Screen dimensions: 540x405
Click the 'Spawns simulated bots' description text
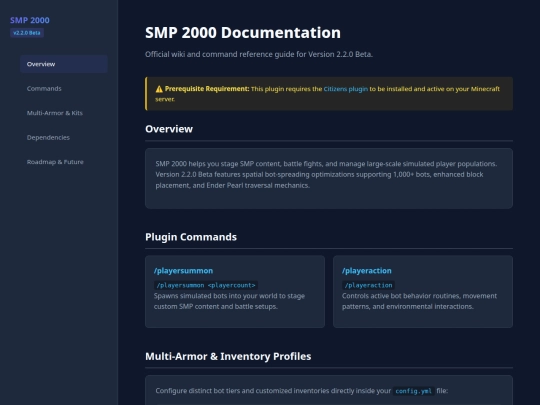point(229,301)
